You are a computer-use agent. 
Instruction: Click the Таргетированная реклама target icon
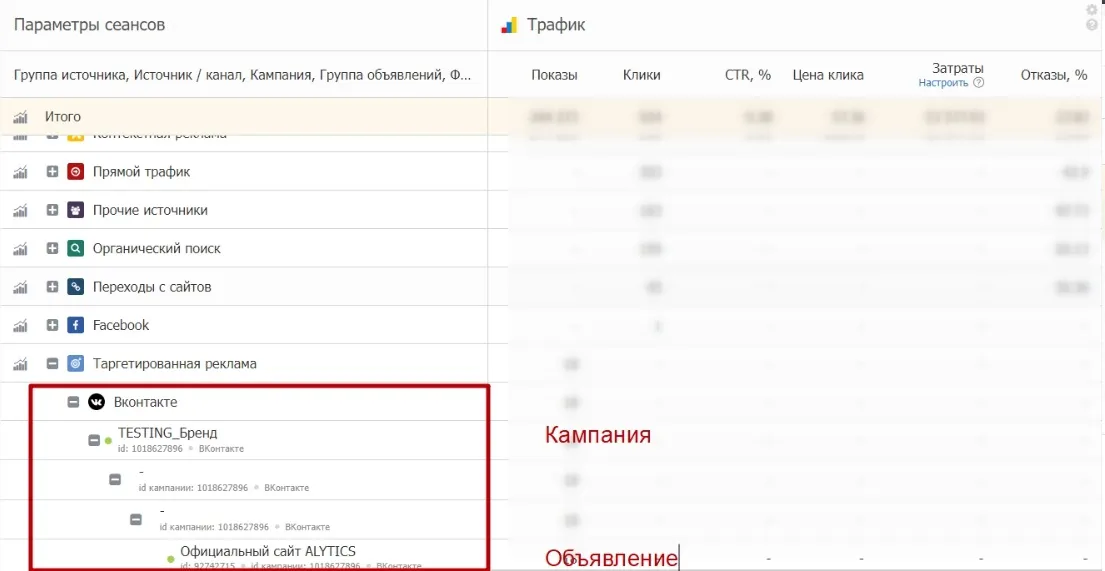(75, 364)
